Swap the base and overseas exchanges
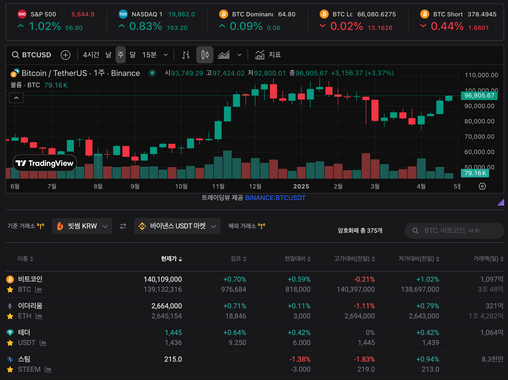This screenshot has width=508, height=380. [x=123, y=226]
